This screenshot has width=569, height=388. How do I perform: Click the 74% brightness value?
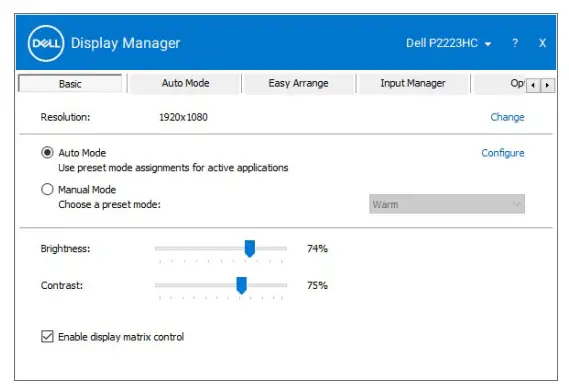[317, 249]
